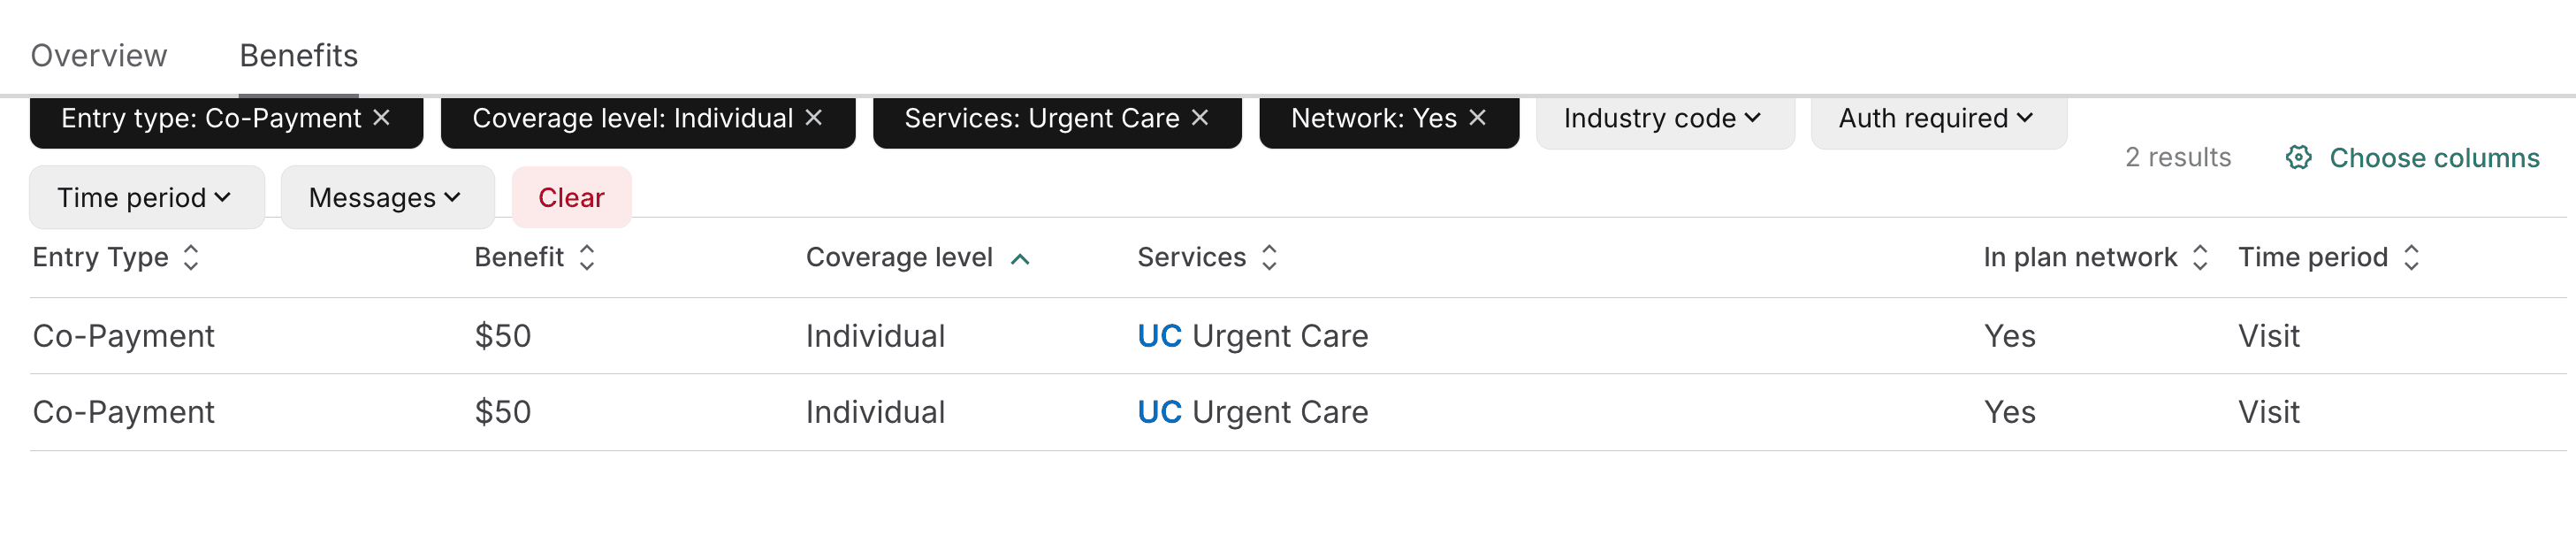Open the Time period filter dropdown
Image resolution: width=2576 pixels, height=552 pixels.
point(145,198)
